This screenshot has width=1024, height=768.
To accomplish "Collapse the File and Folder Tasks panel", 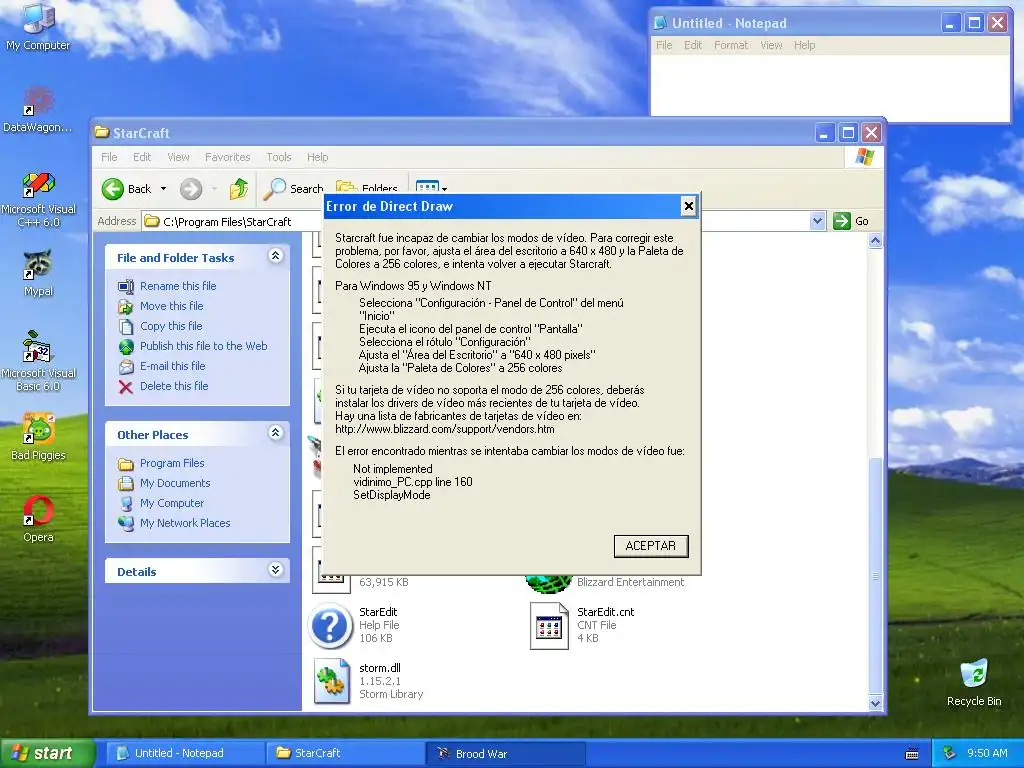I will 276,256.
